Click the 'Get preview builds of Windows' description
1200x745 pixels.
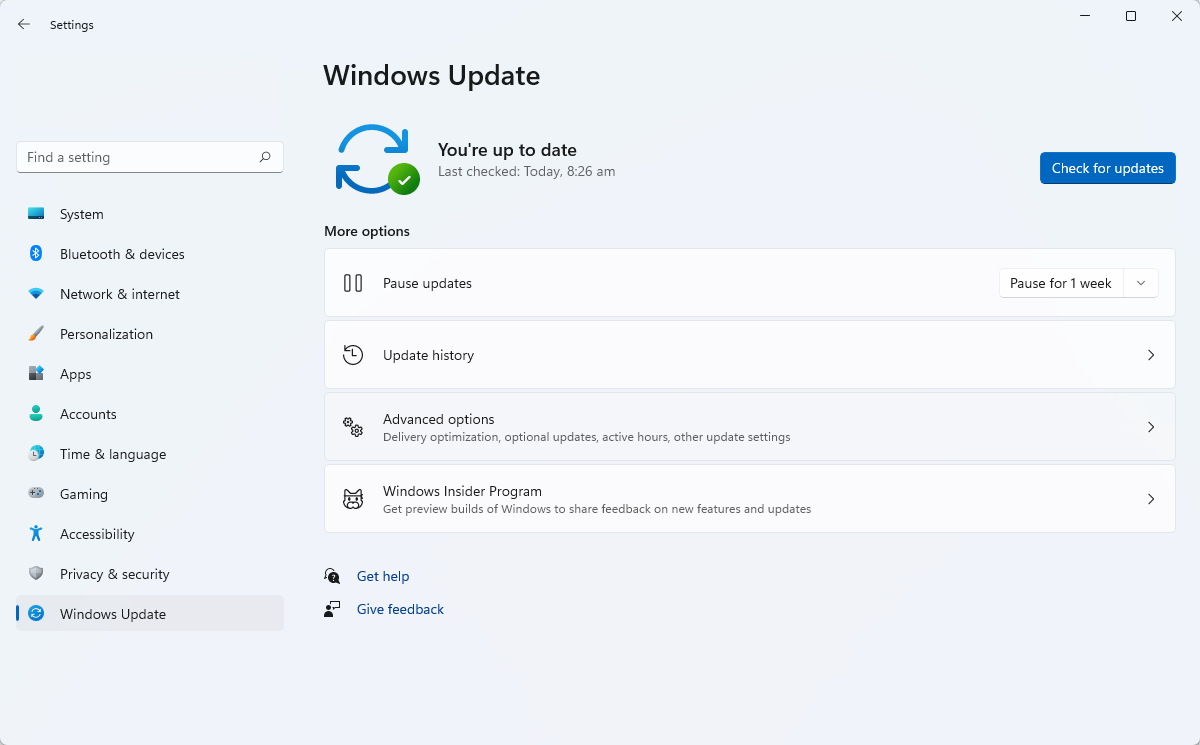click(597, 509)
